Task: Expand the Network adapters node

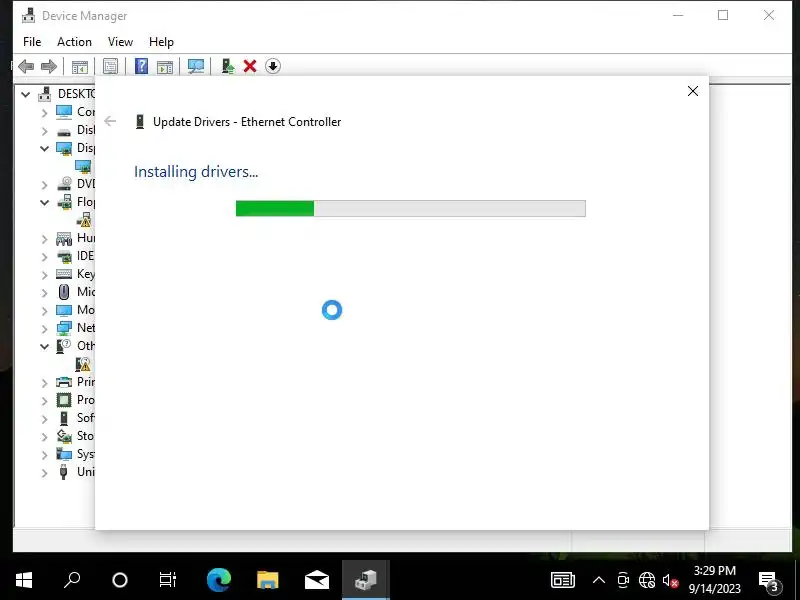Action: [x=44, y=329]
